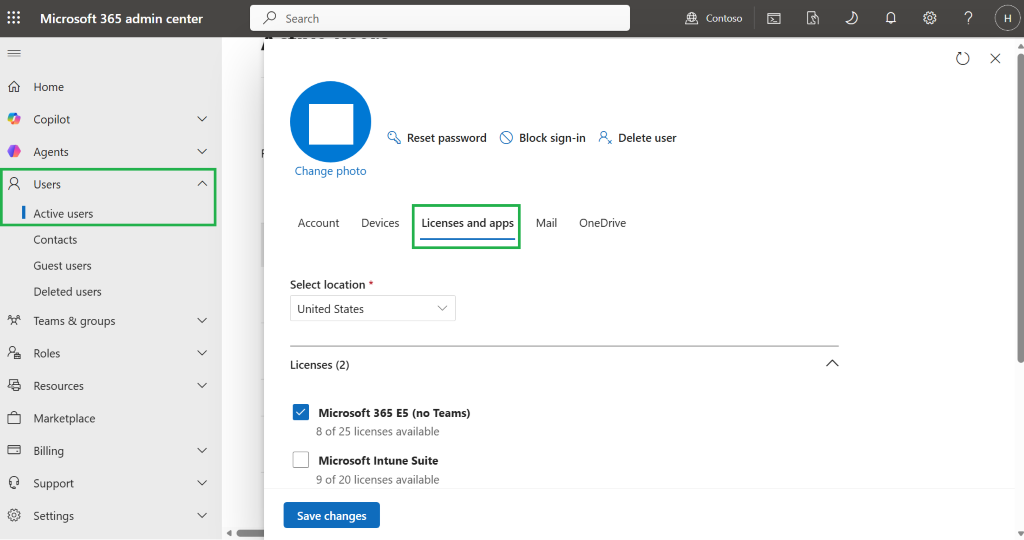Image resolution: width=1024 pixels, height=540 pixels.
Task: Open notifications bell icon
Action: point(890,18)
